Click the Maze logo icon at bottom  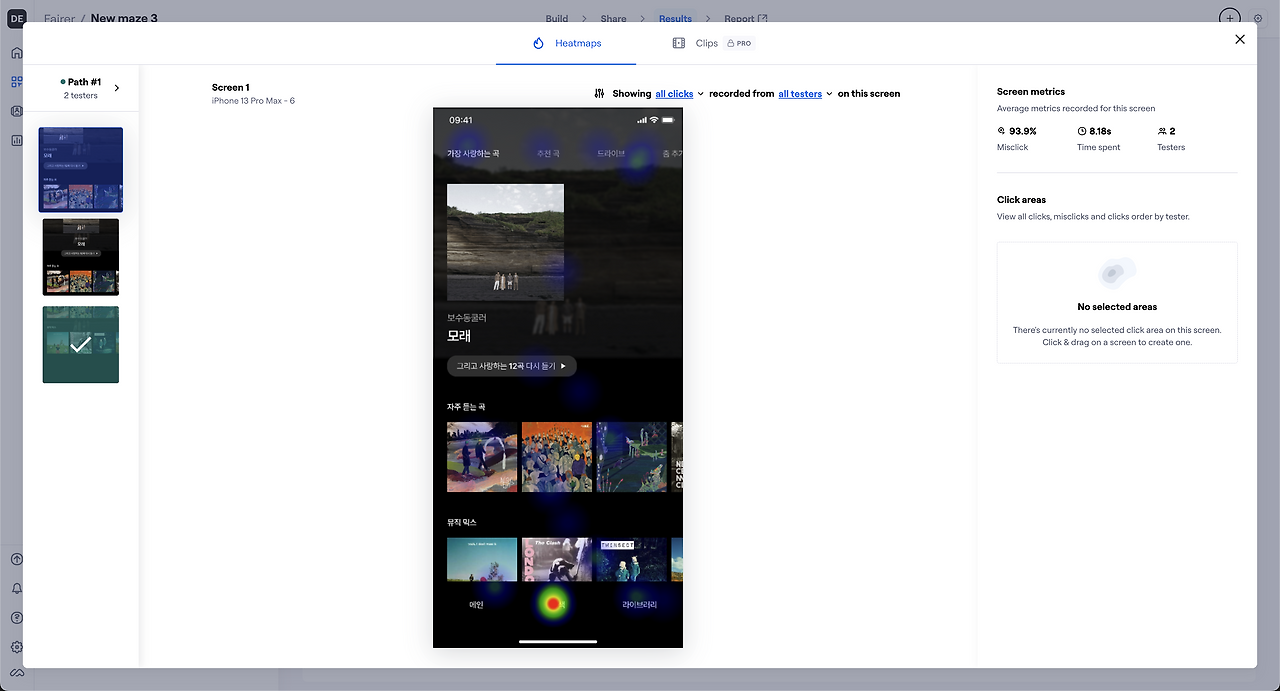[16, 674]
